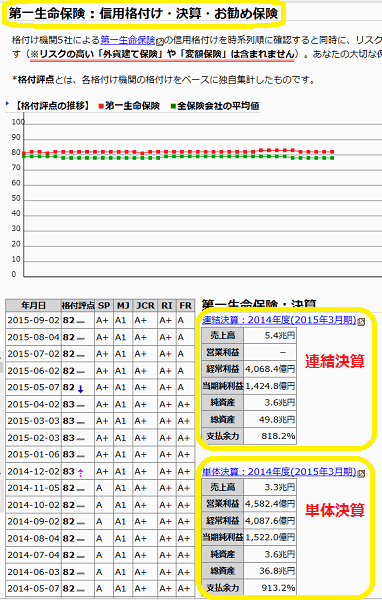
Task: Click 総資産 value 36.8兆円
Action: (x=270, y=571)
